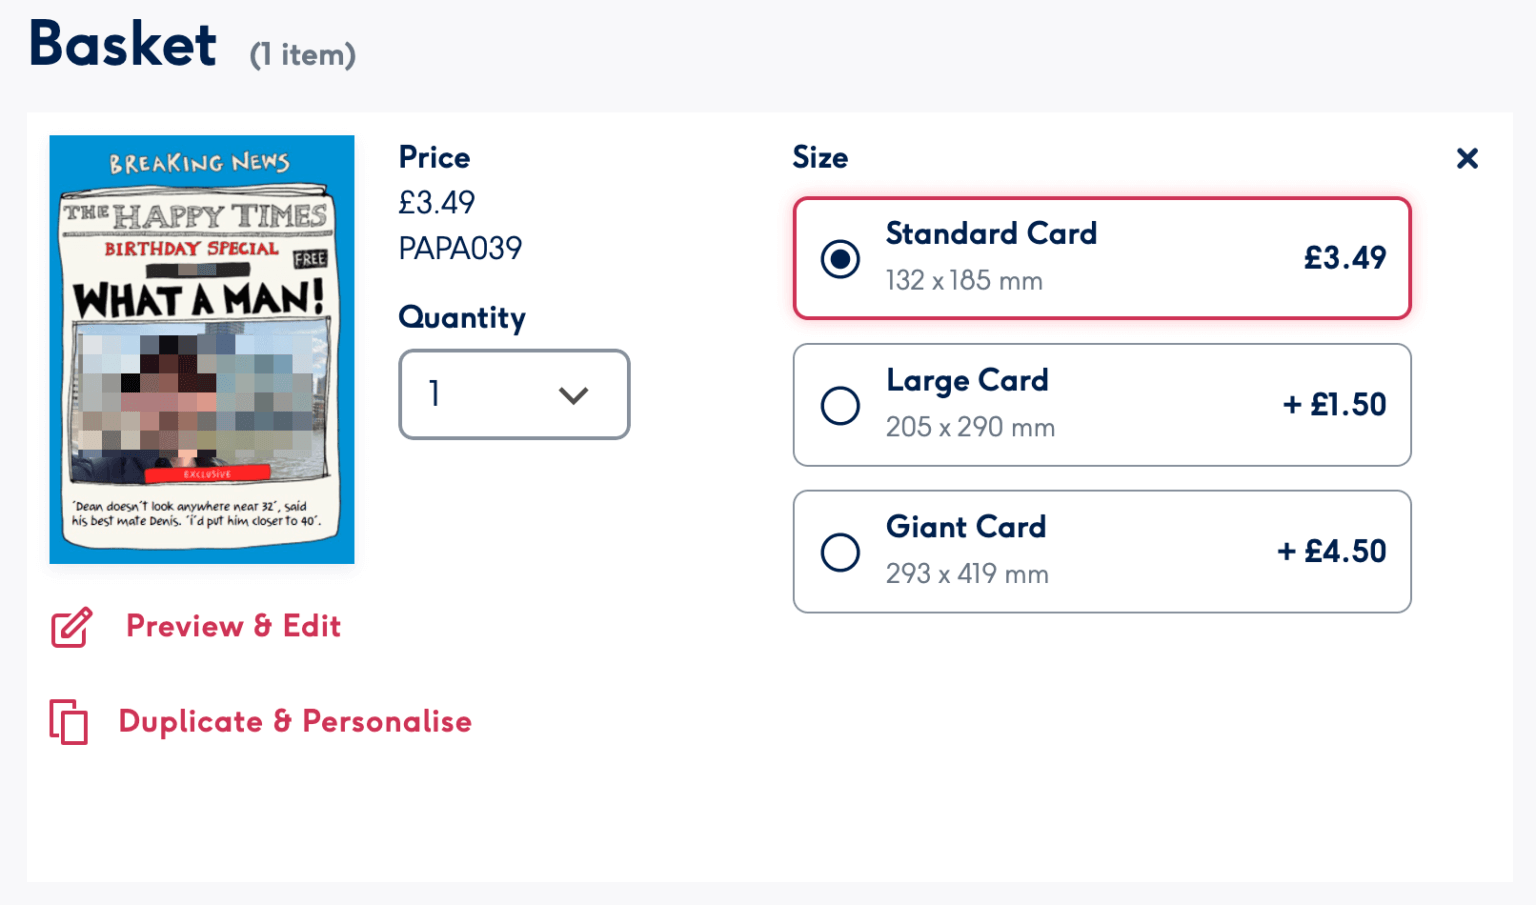Viewport: 1536px width, 905px height.
Task: Click the Basket page heading
Action: [121, 44]
